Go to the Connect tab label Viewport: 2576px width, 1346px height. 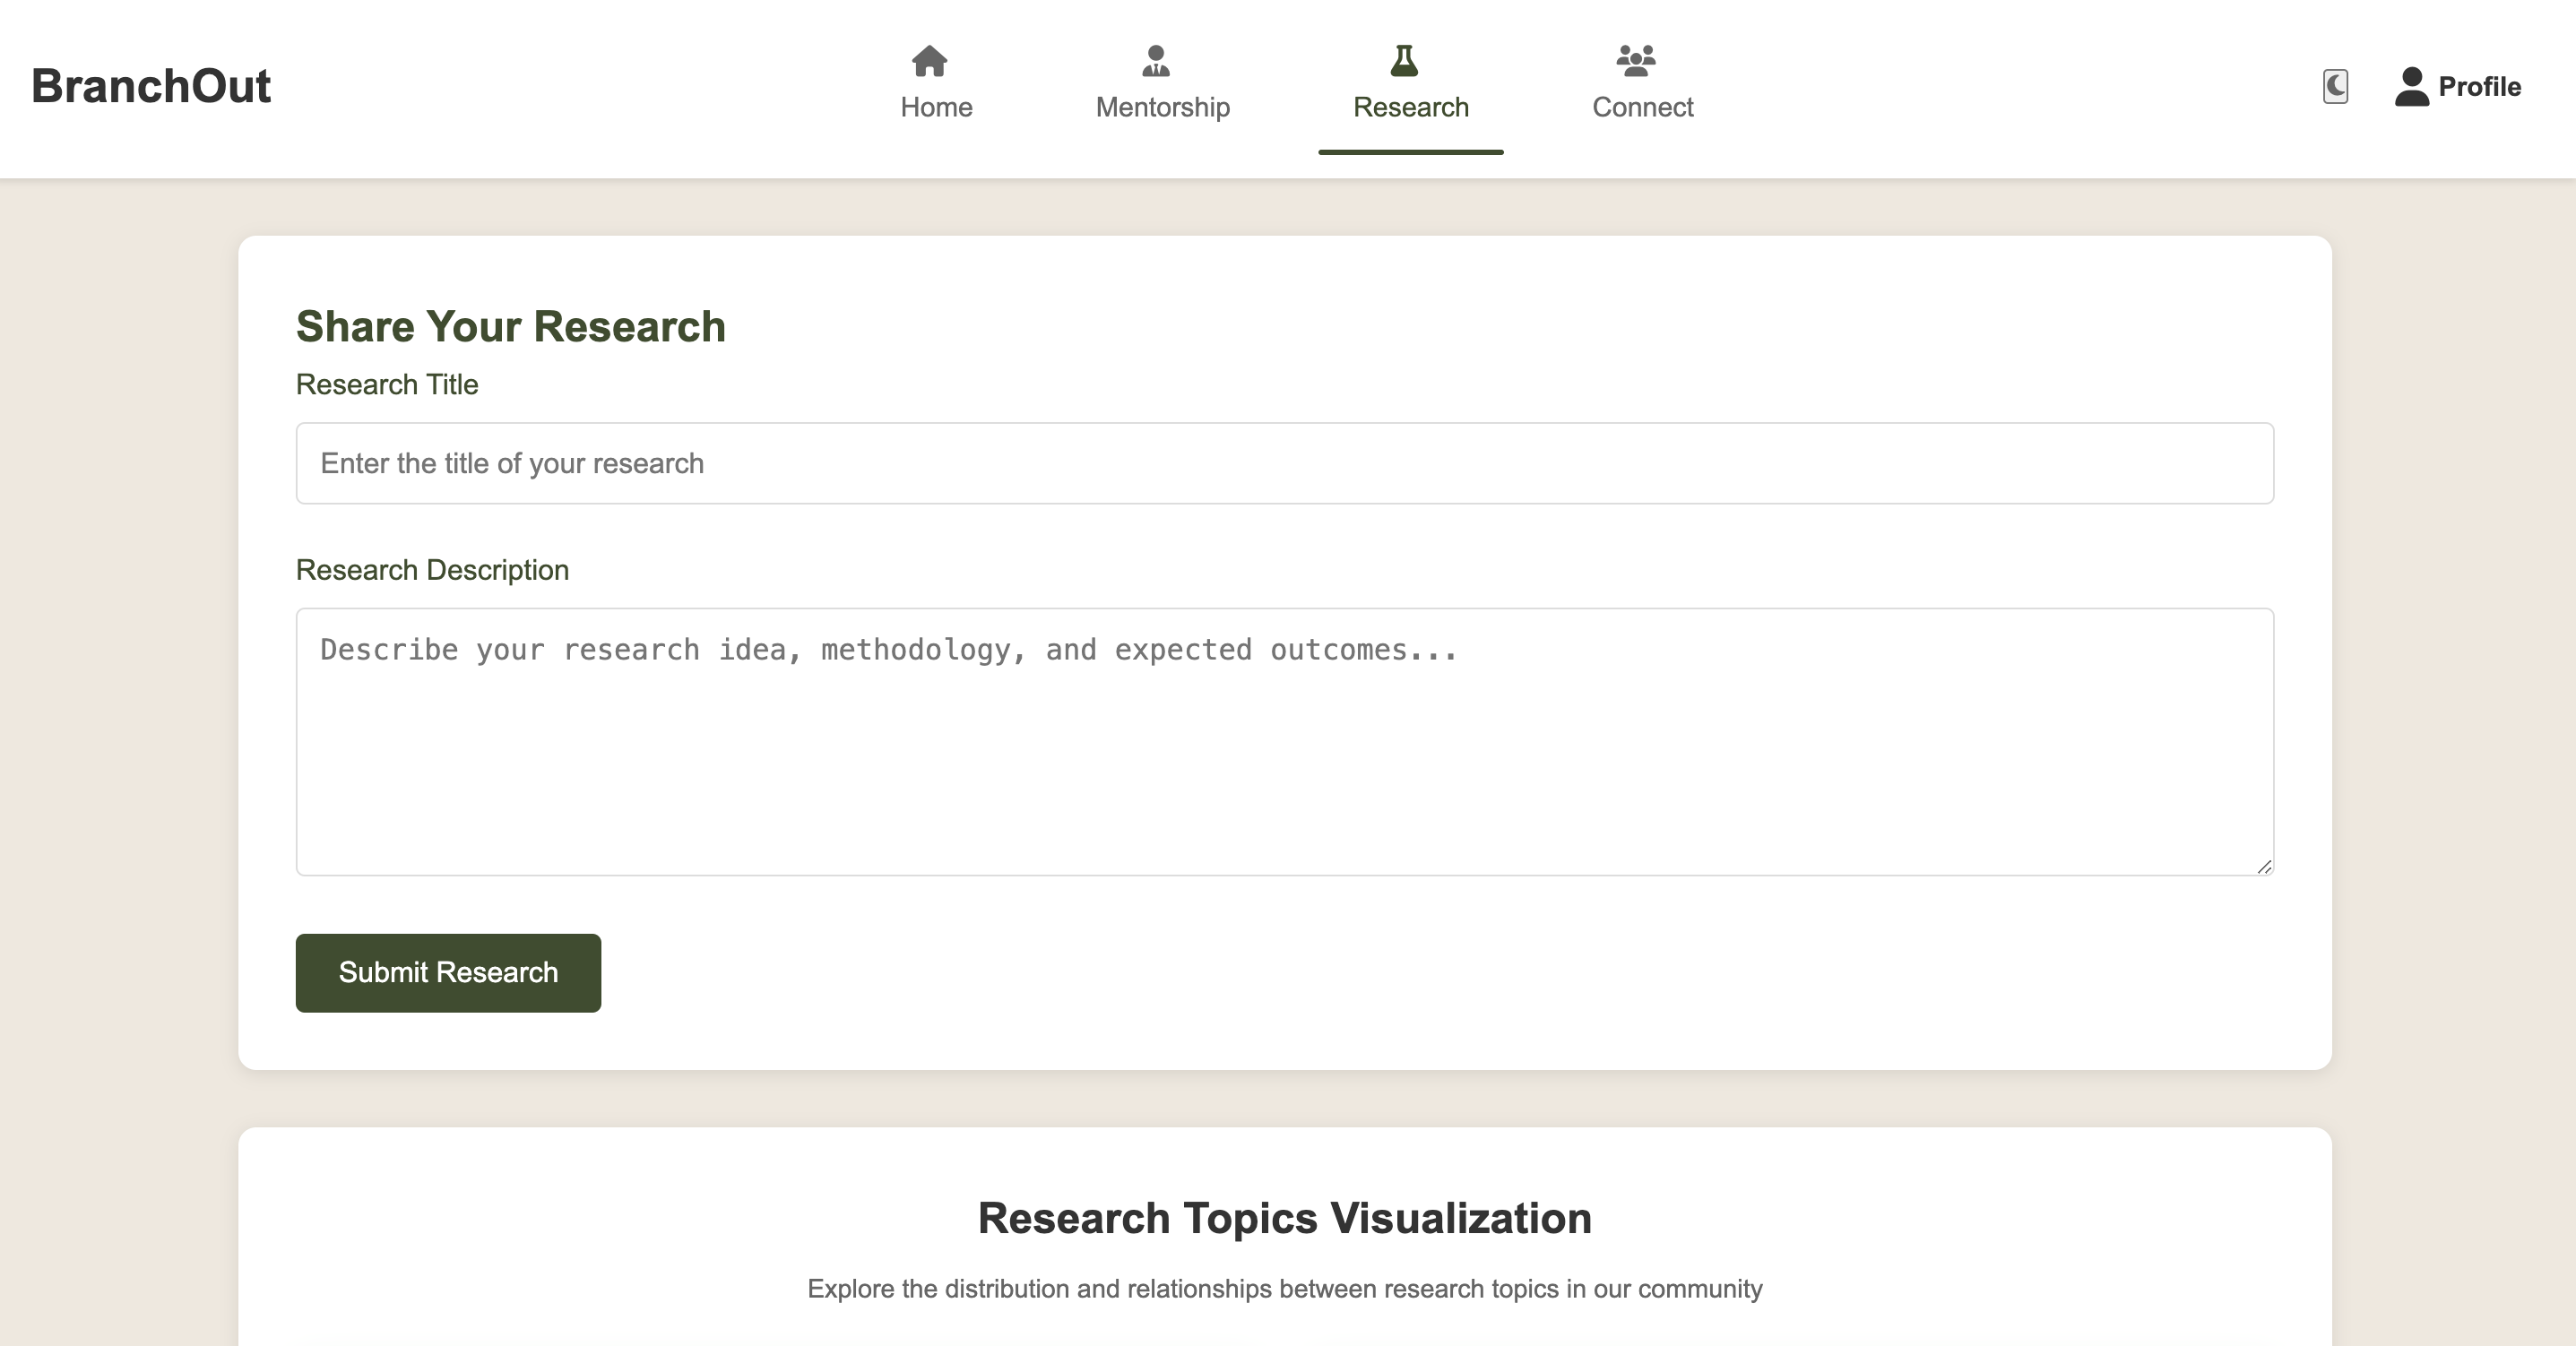click(x=1642, y=107)
